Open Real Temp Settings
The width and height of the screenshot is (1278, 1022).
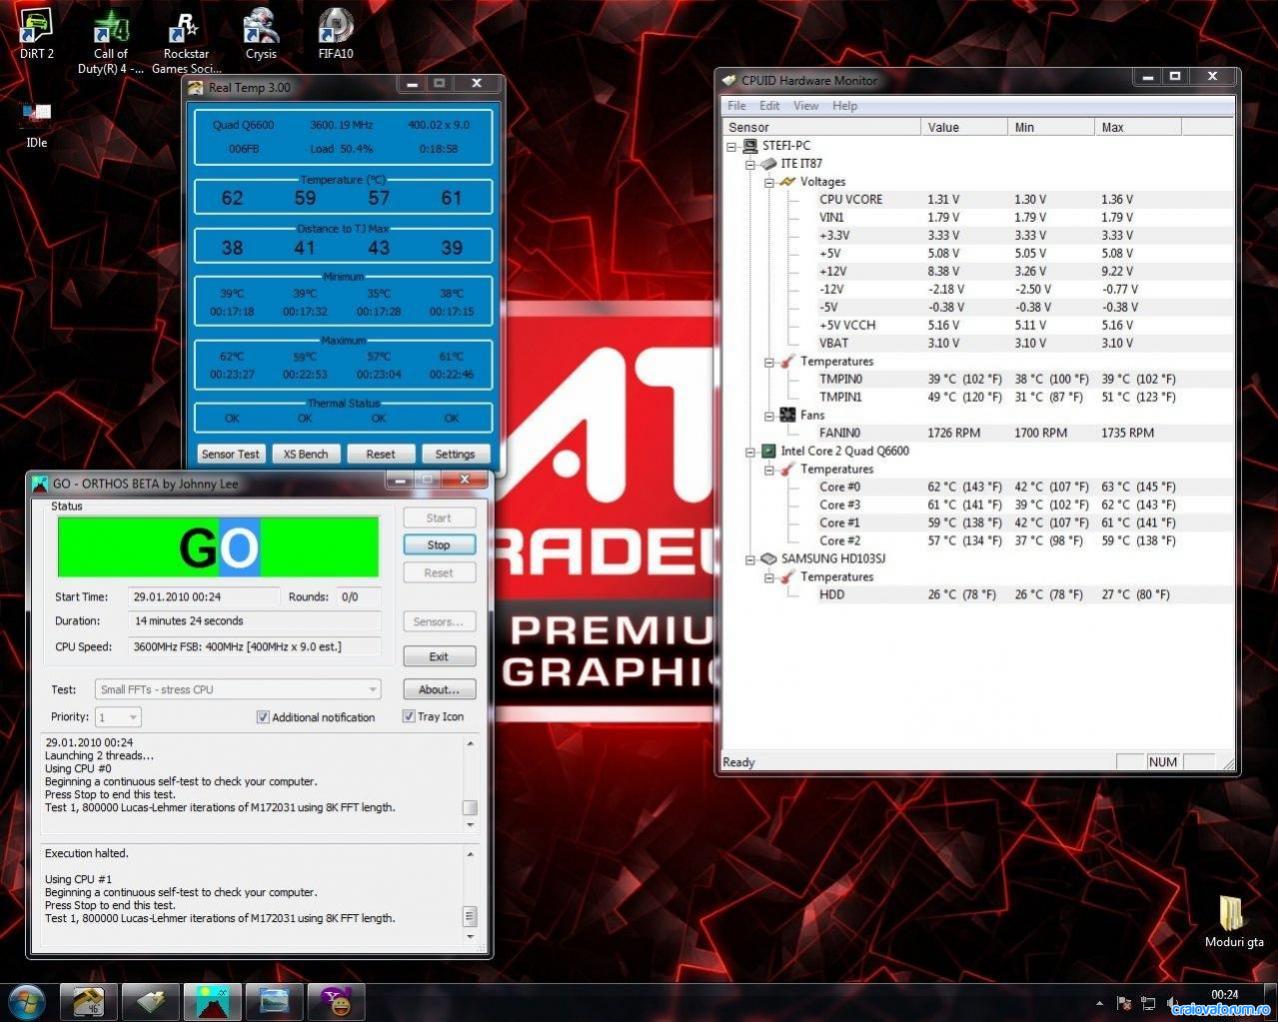pos(455,454)
